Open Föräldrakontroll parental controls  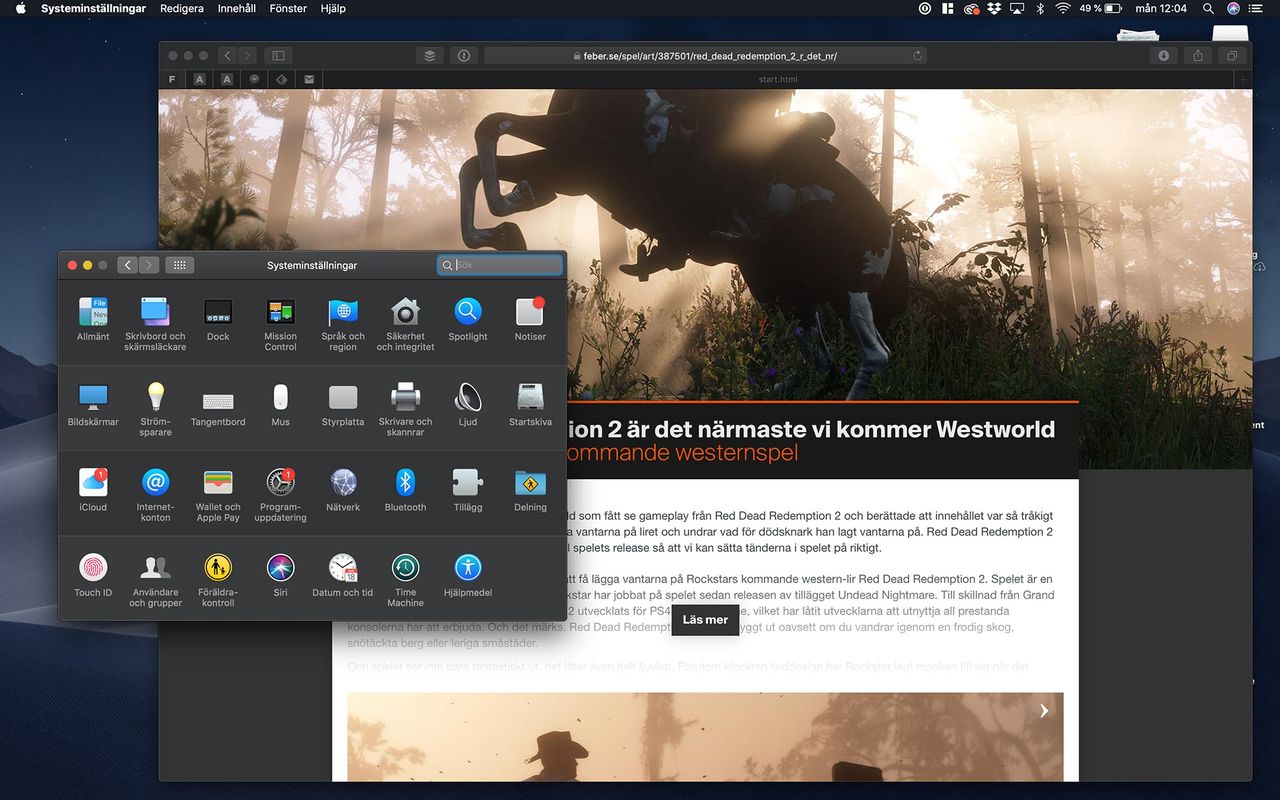tap(218, 580)
